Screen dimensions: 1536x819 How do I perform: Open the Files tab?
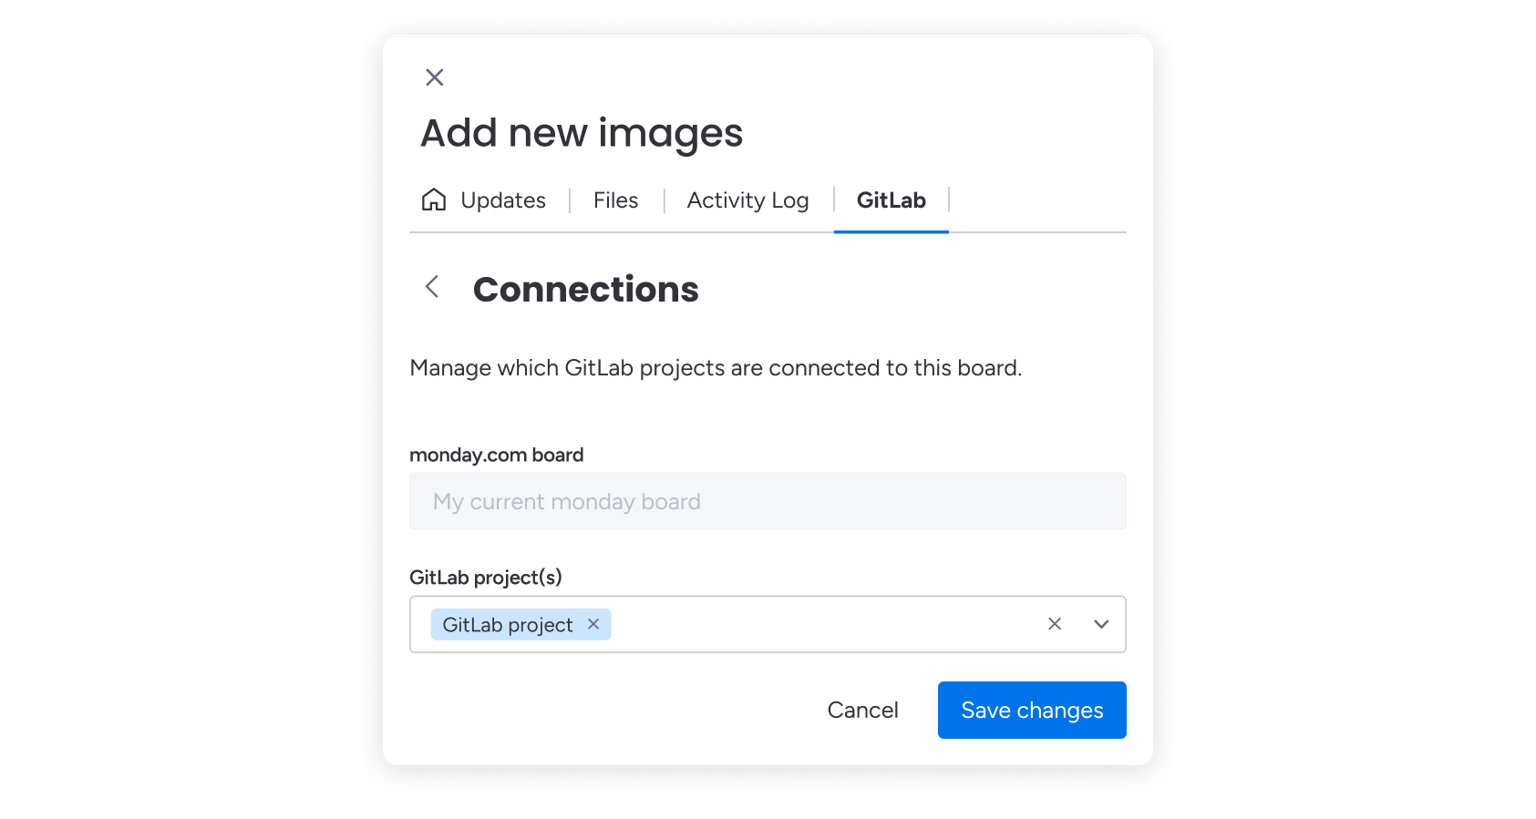pyautogui.click(x=615, y=201)
